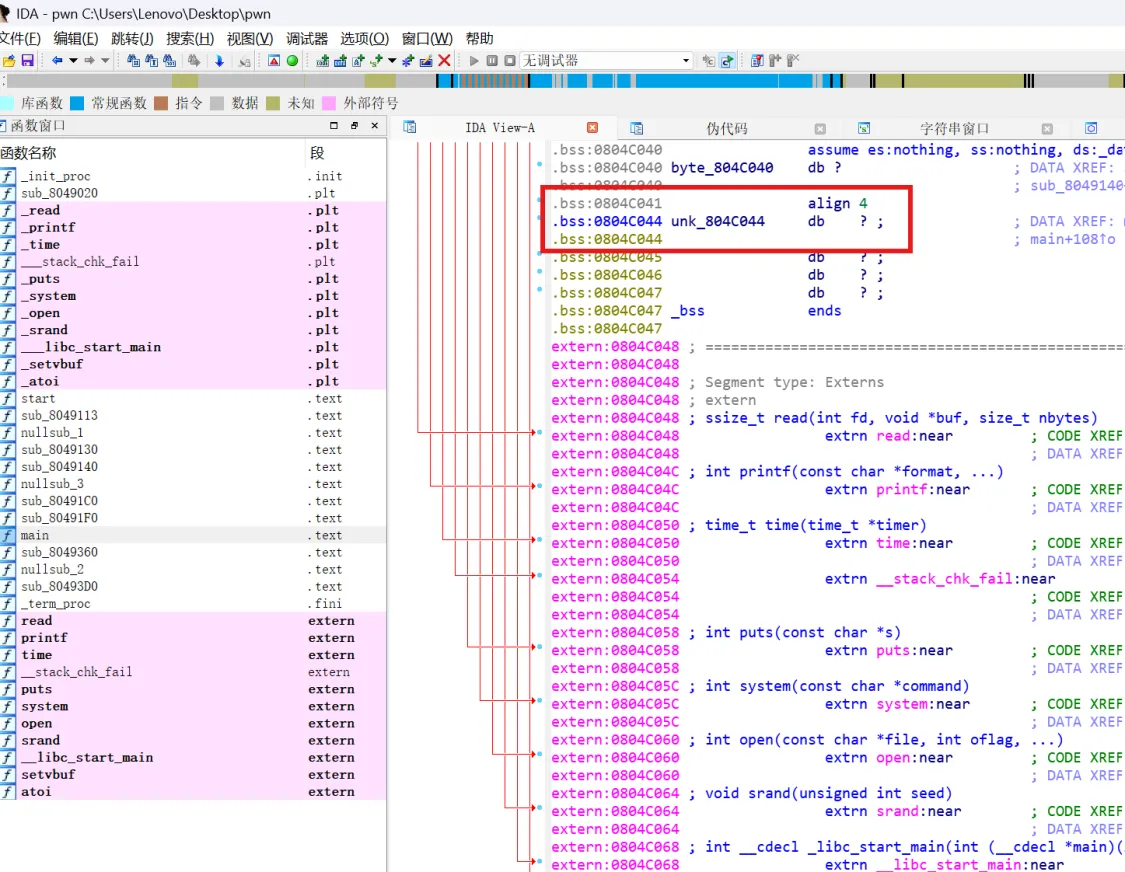Open the 视图(V) menu
This screenshot has height=872, width=1125.
click(250, 38)
